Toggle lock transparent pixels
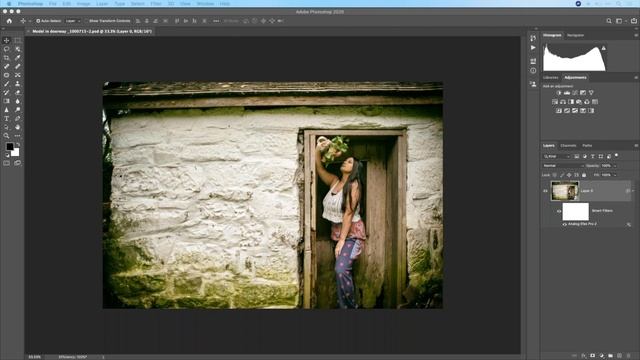 coord(554,175)
